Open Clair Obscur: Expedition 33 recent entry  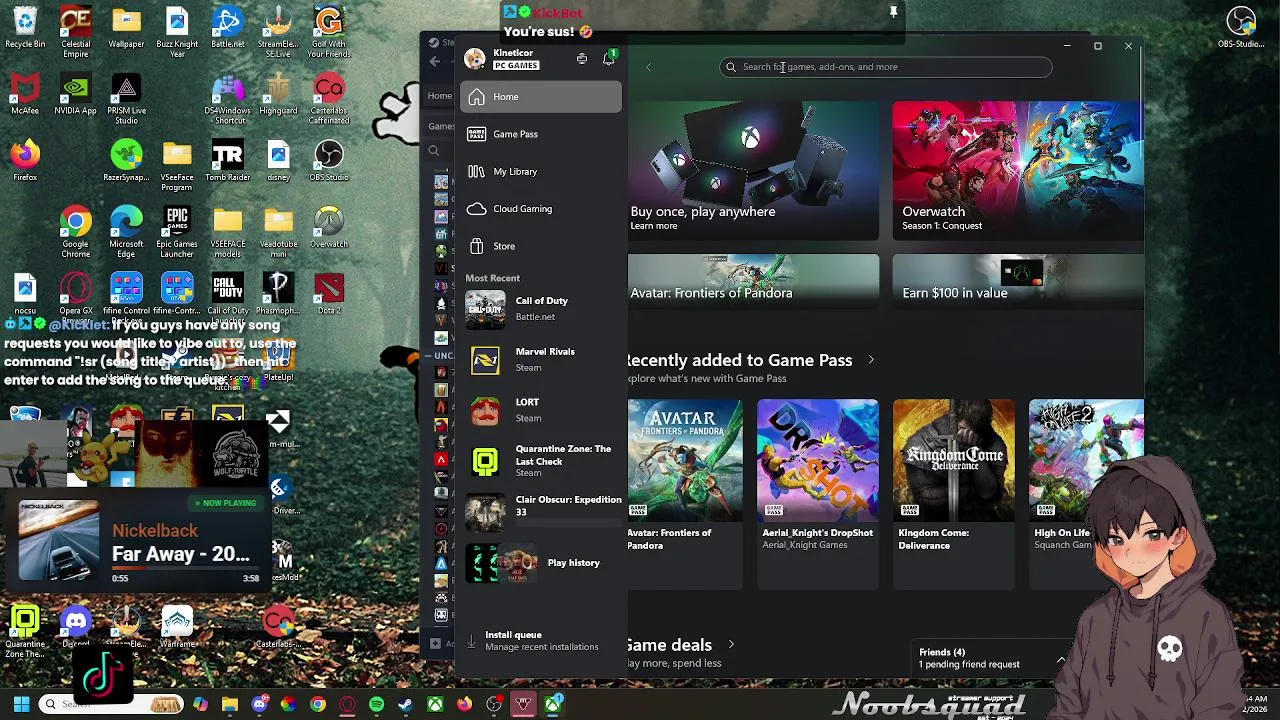click(x=541, y=510)
